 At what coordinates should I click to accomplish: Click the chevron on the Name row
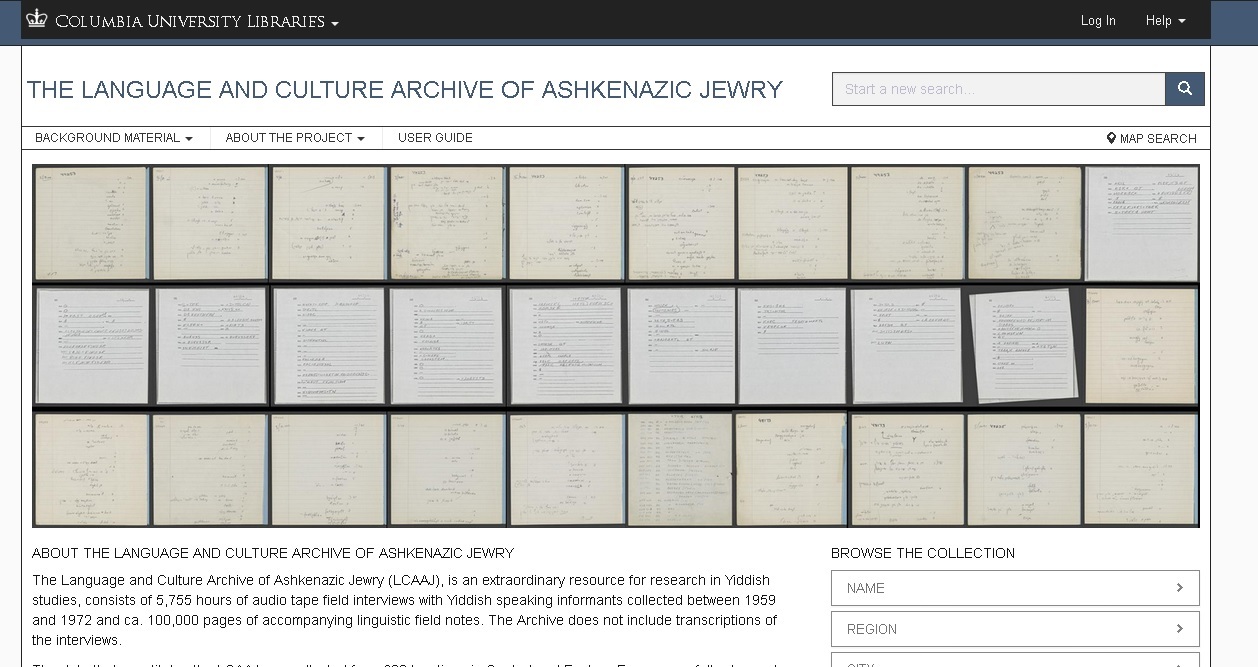click(x=1180, y=588)
